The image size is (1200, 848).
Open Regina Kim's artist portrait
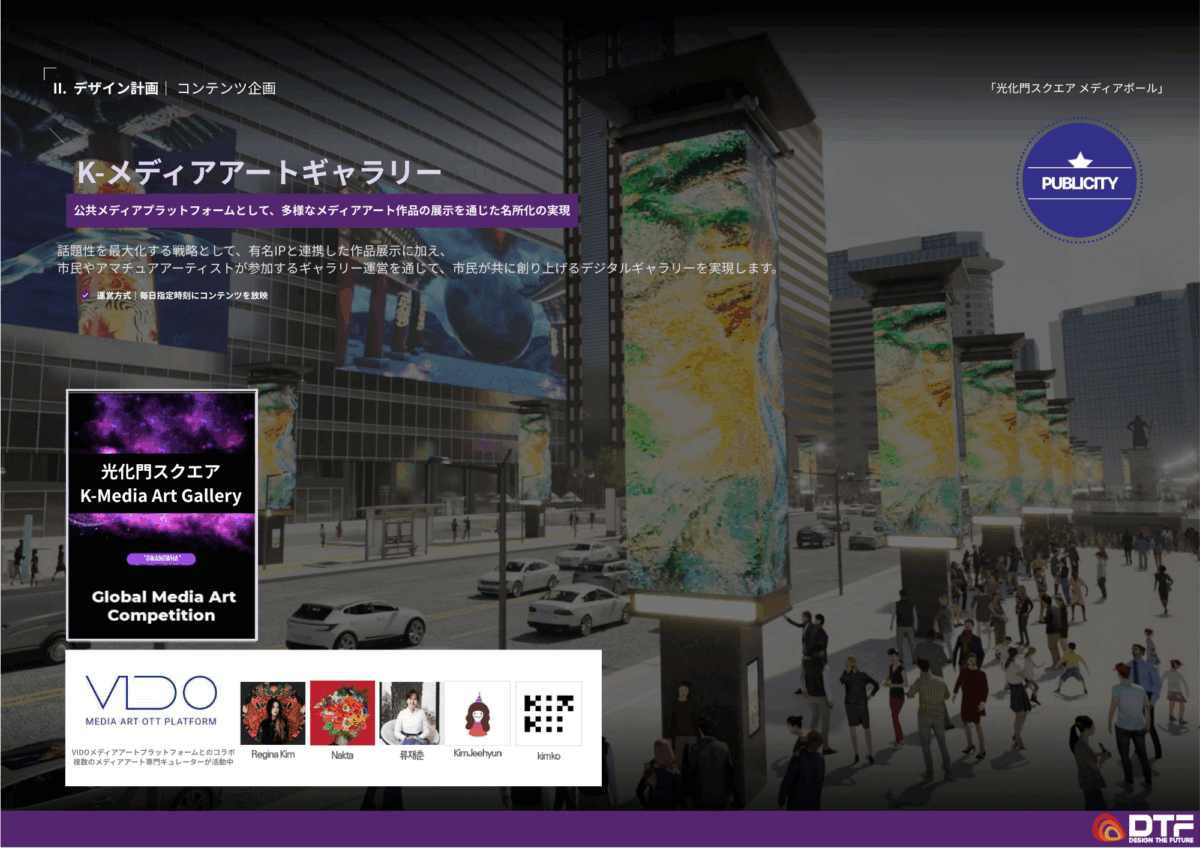pyautogui.click(x=272, y=713)
